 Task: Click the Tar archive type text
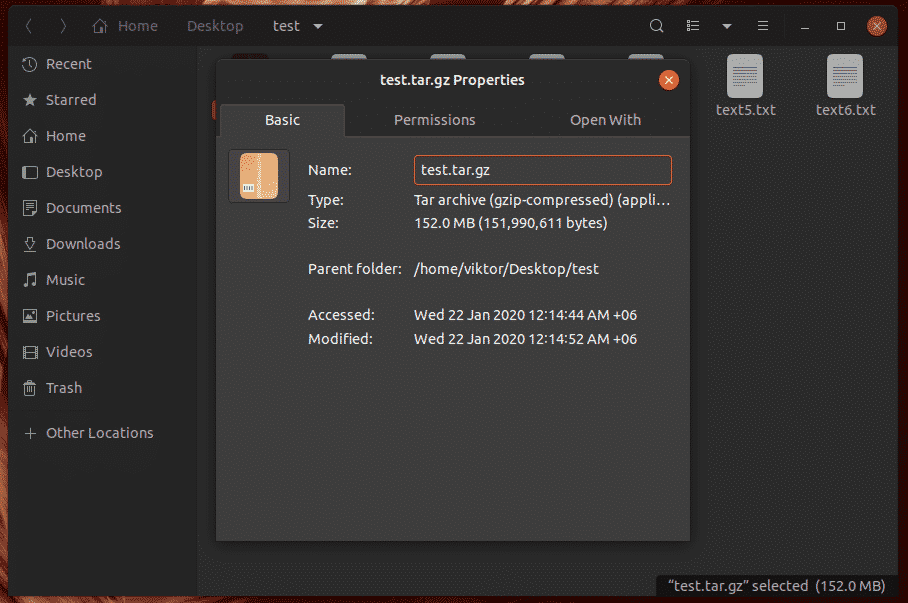coord(542,200)
